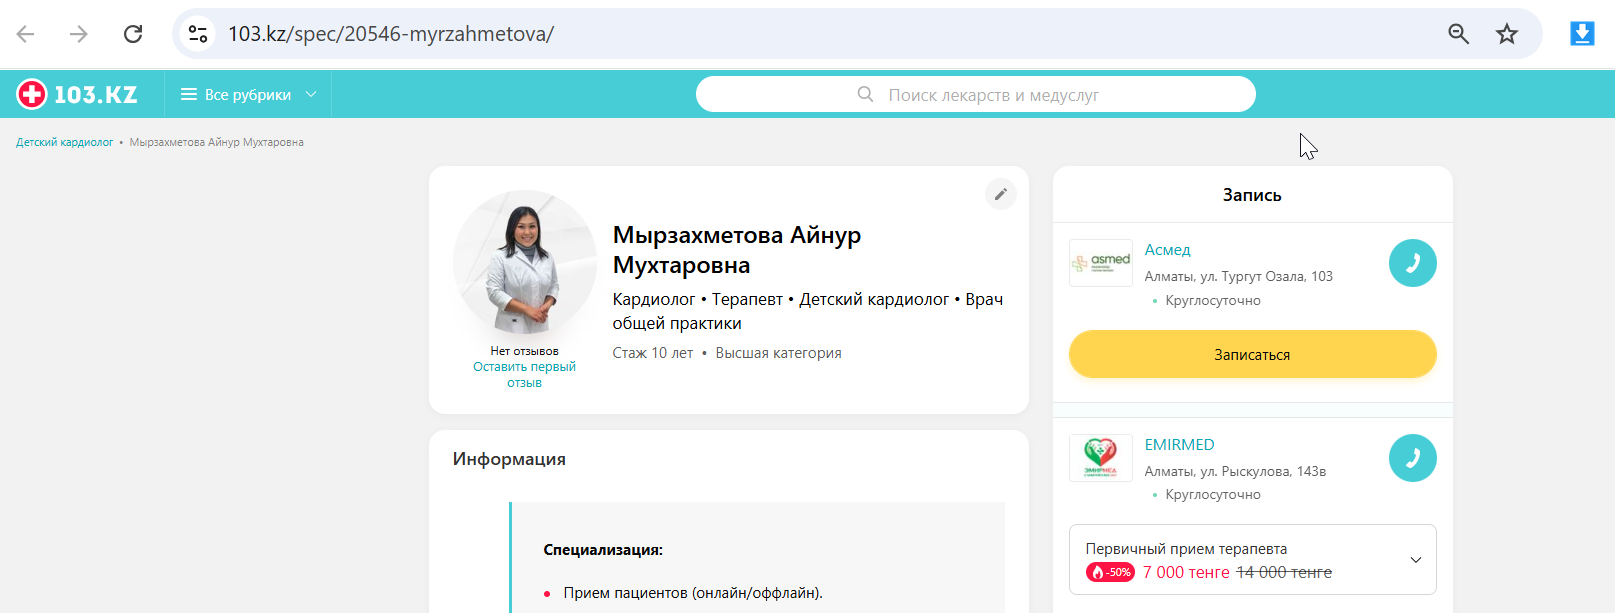Click the EMIRMED clinic logo
This screenshot has width=1615, height=613.
pos(1101,458)
